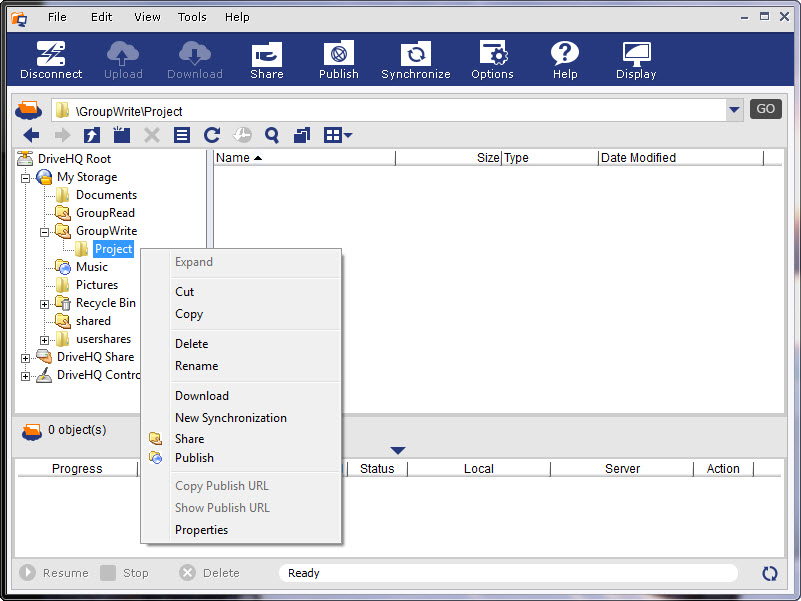801x601 pixels.
Task: Collapse the GroupWrite tree node
Action: pyautogui.click(x=45, y=231)
